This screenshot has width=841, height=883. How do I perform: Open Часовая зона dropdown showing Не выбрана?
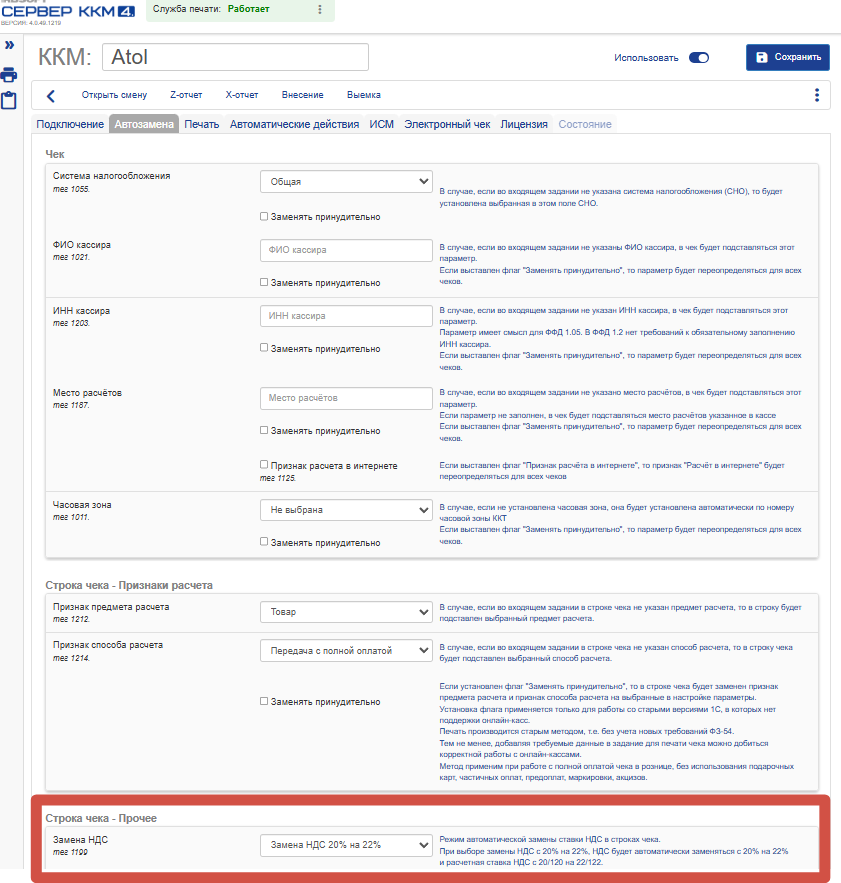[346, 510]
